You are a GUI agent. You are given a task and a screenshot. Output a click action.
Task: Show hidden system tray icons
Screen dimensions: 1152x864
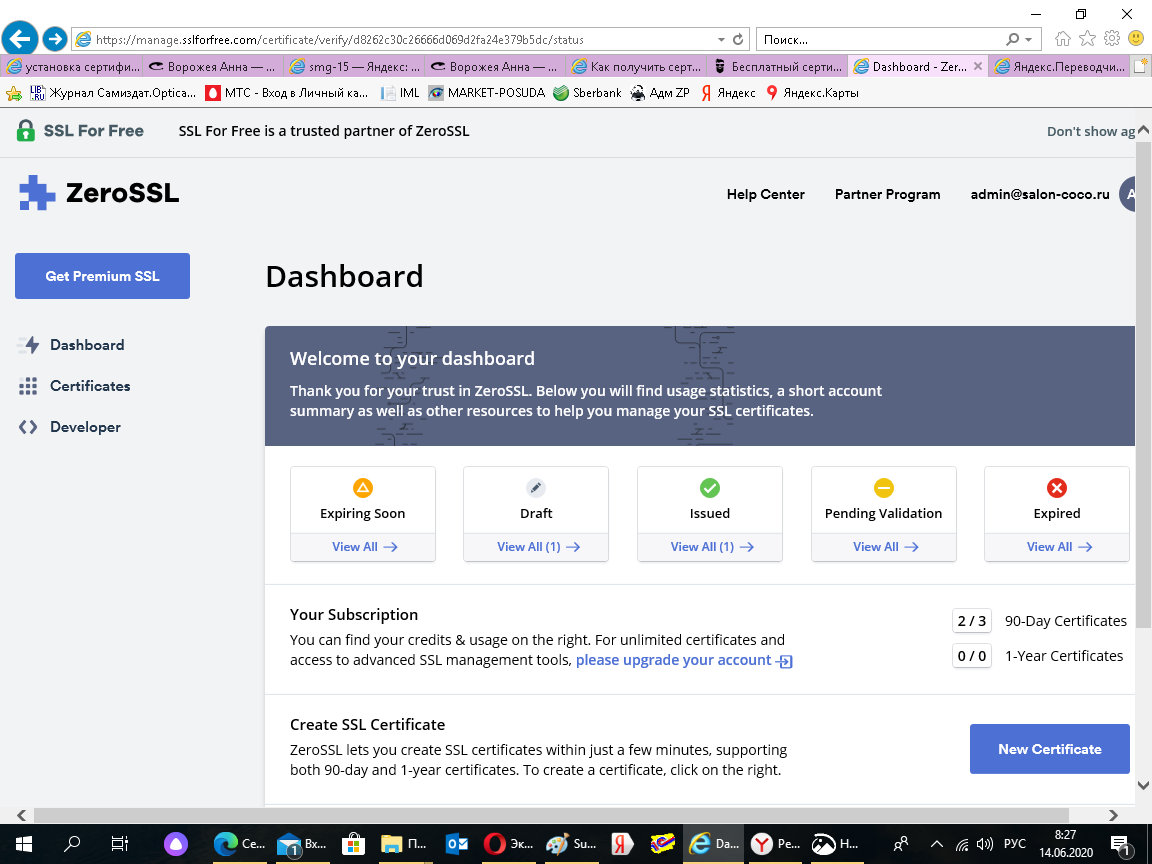[936, 845]
